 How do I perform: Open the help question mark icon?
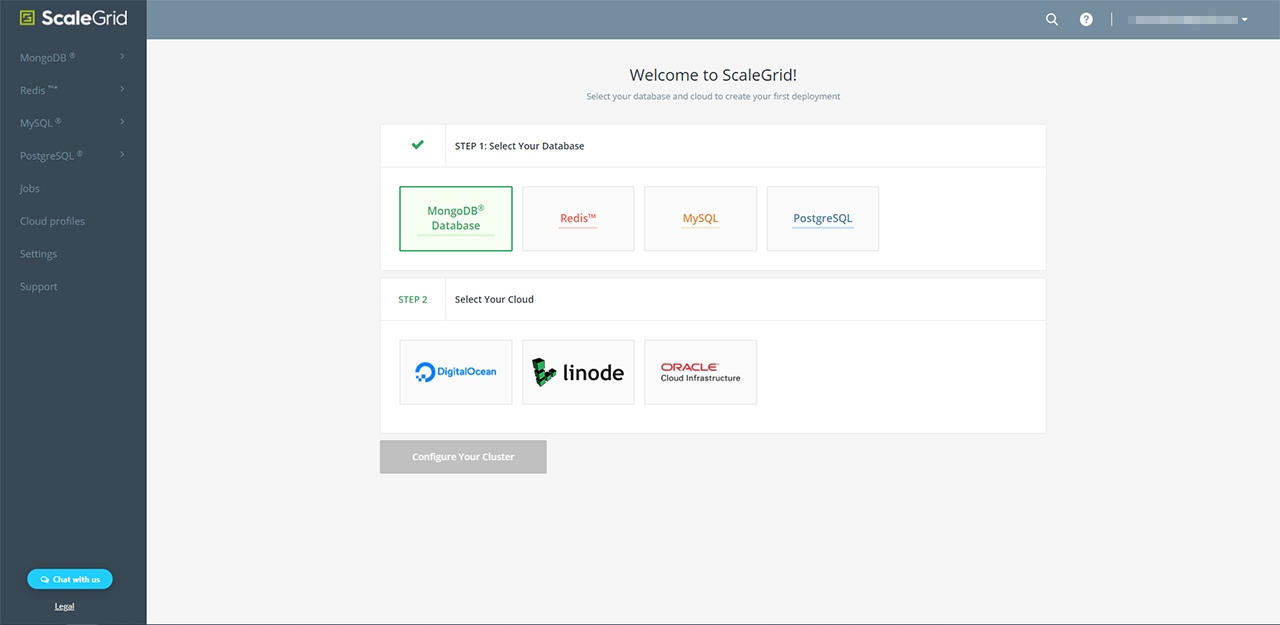[x=1086, y=19]
